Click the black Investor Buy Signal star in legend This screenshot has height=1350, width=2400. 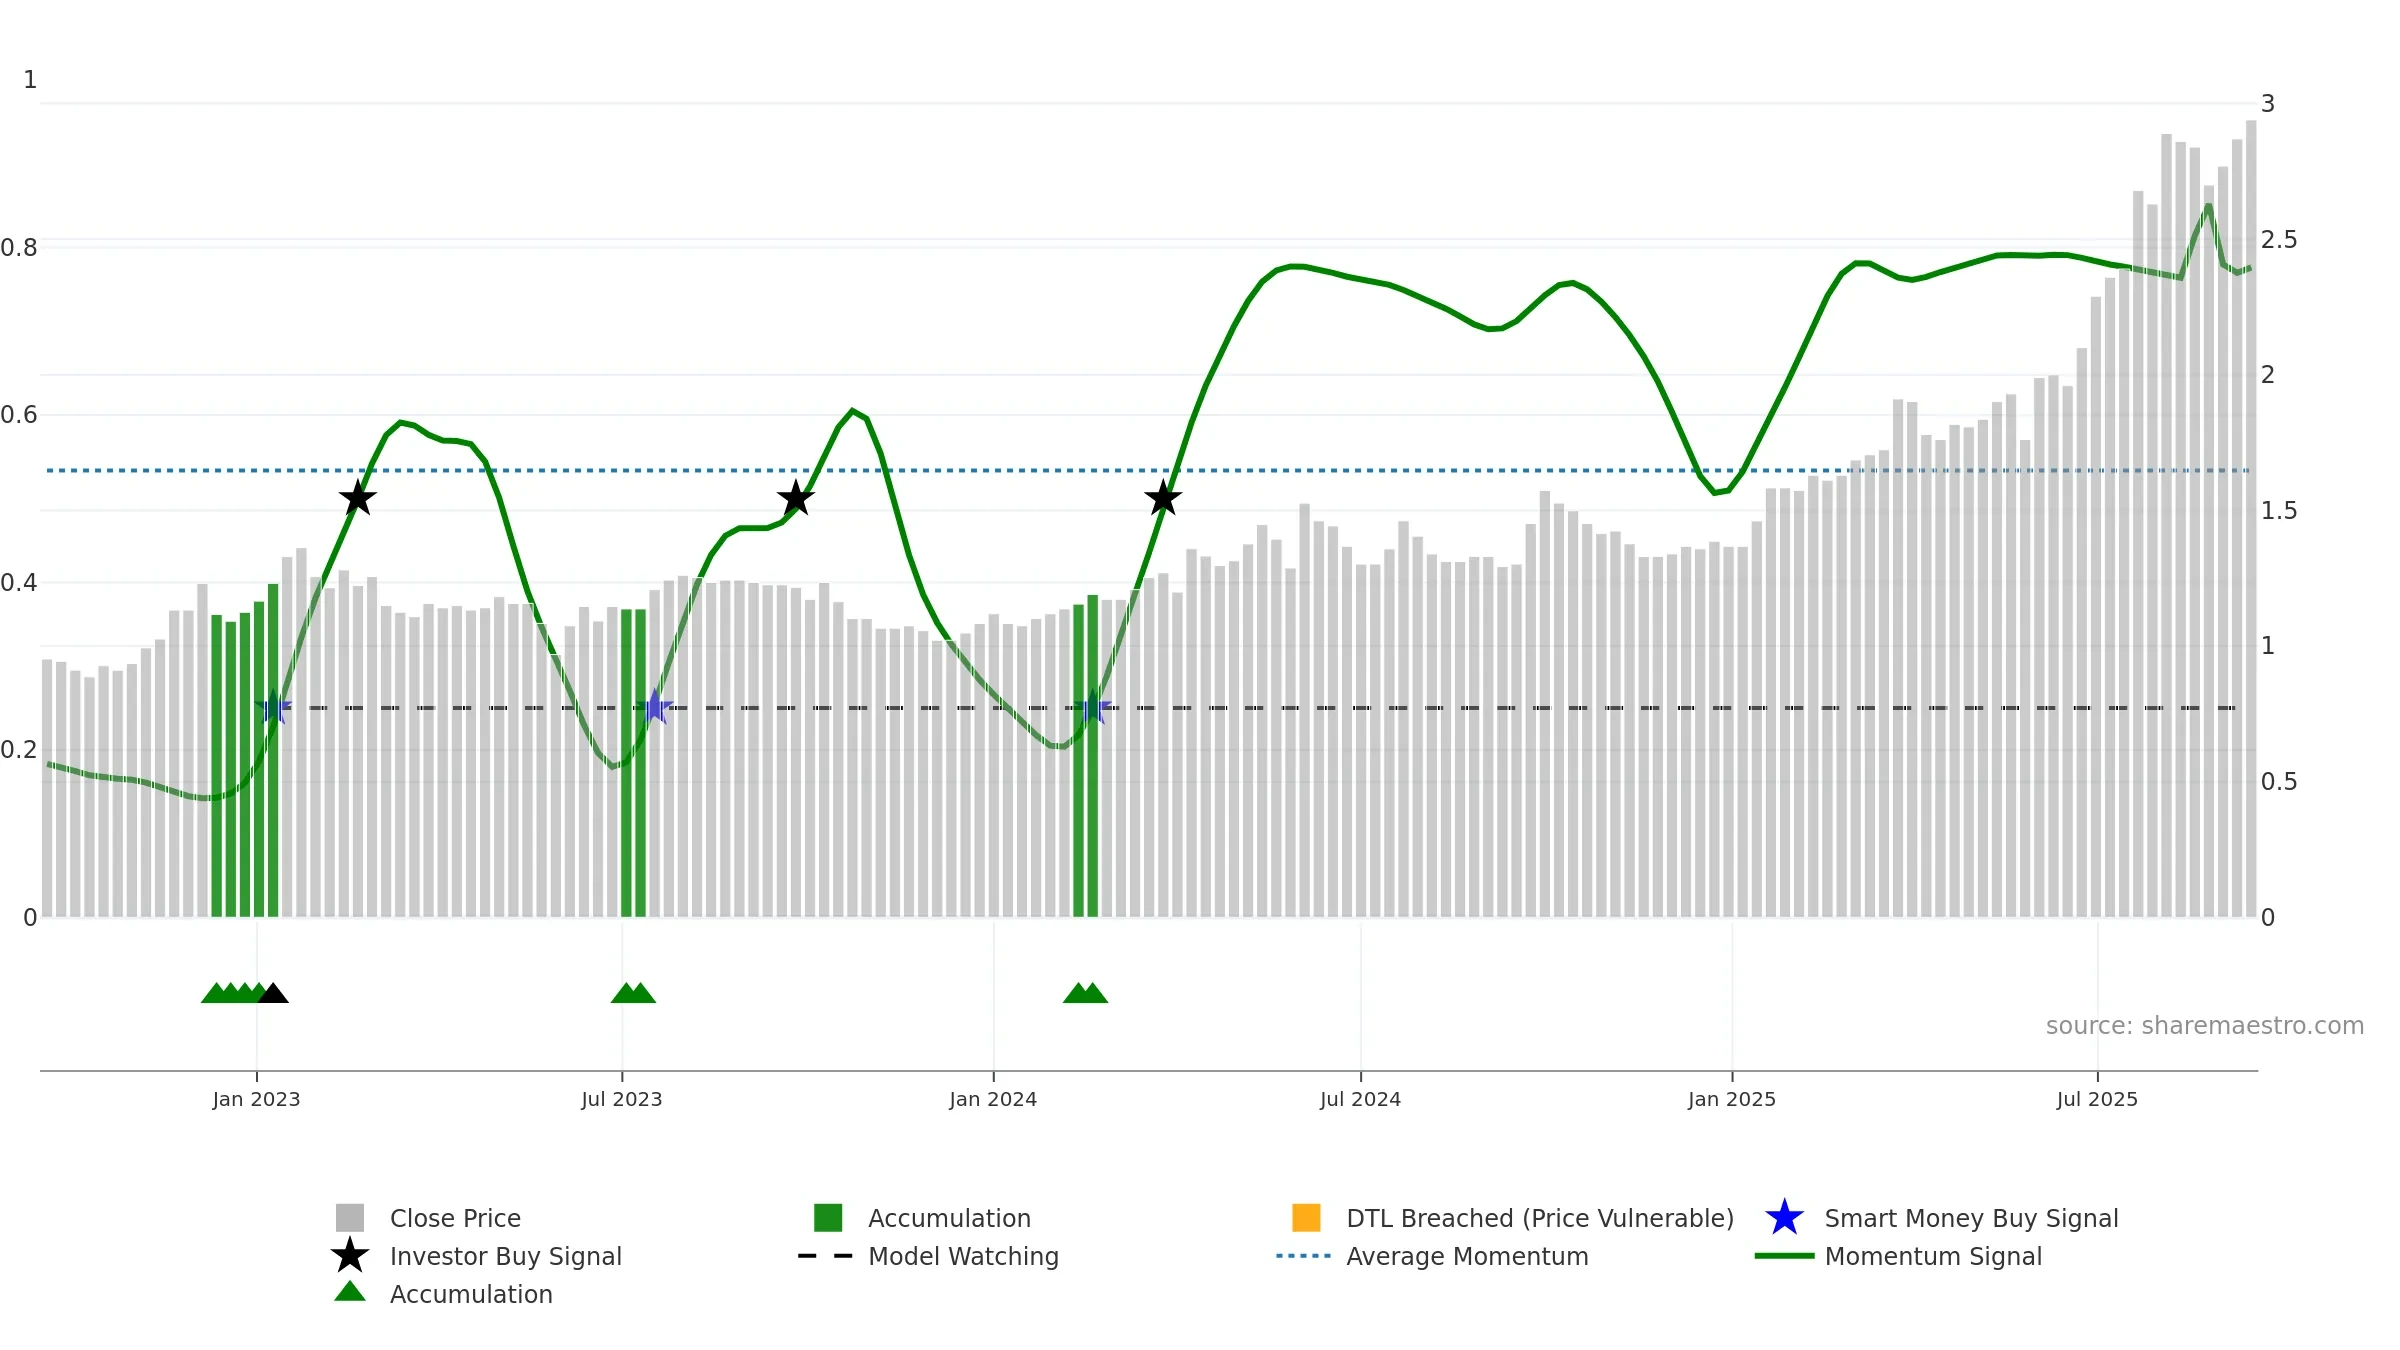(x=350, y=1256)
